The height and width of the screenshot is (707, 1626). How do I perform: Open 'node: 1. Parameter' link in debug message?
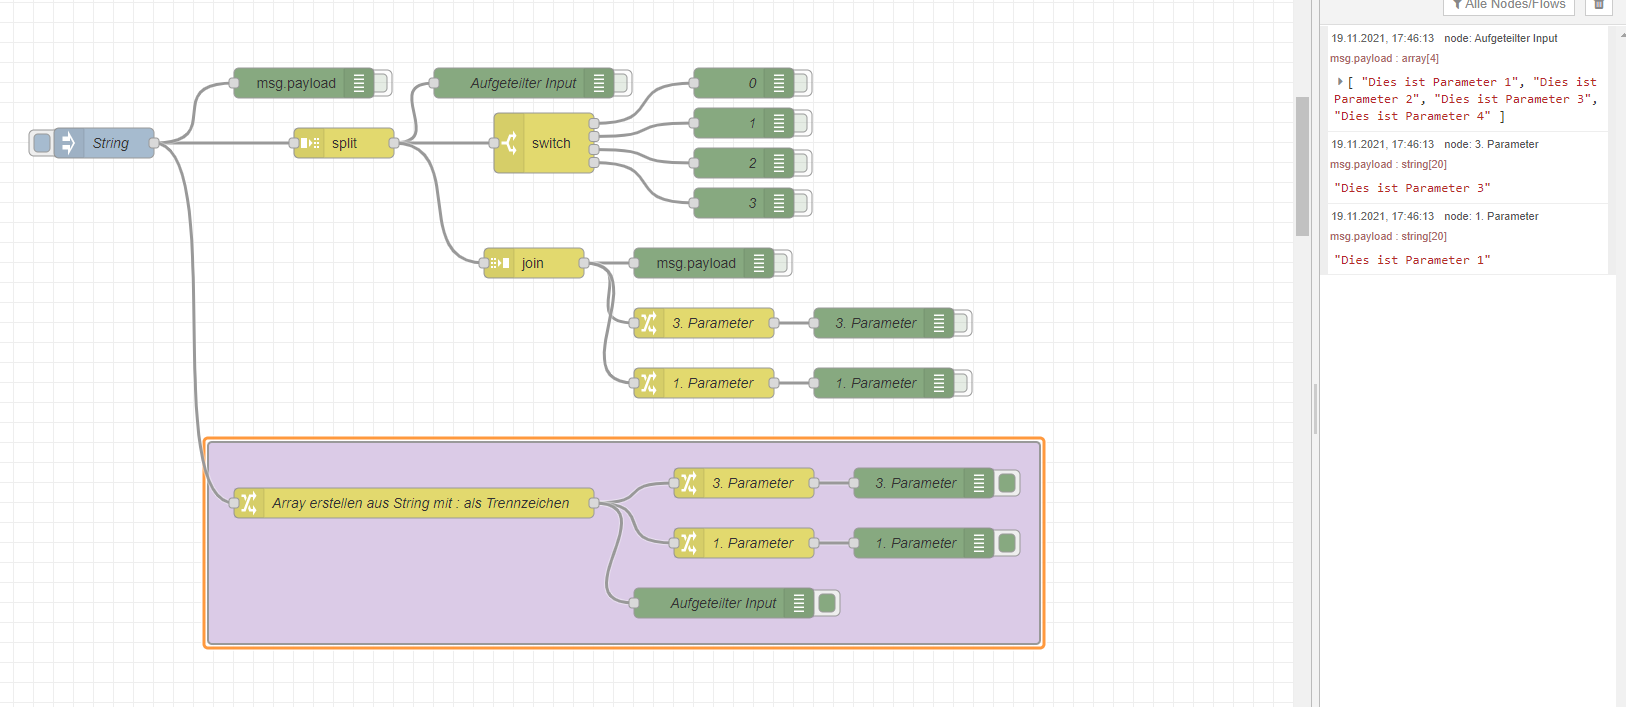point(1491,216)
